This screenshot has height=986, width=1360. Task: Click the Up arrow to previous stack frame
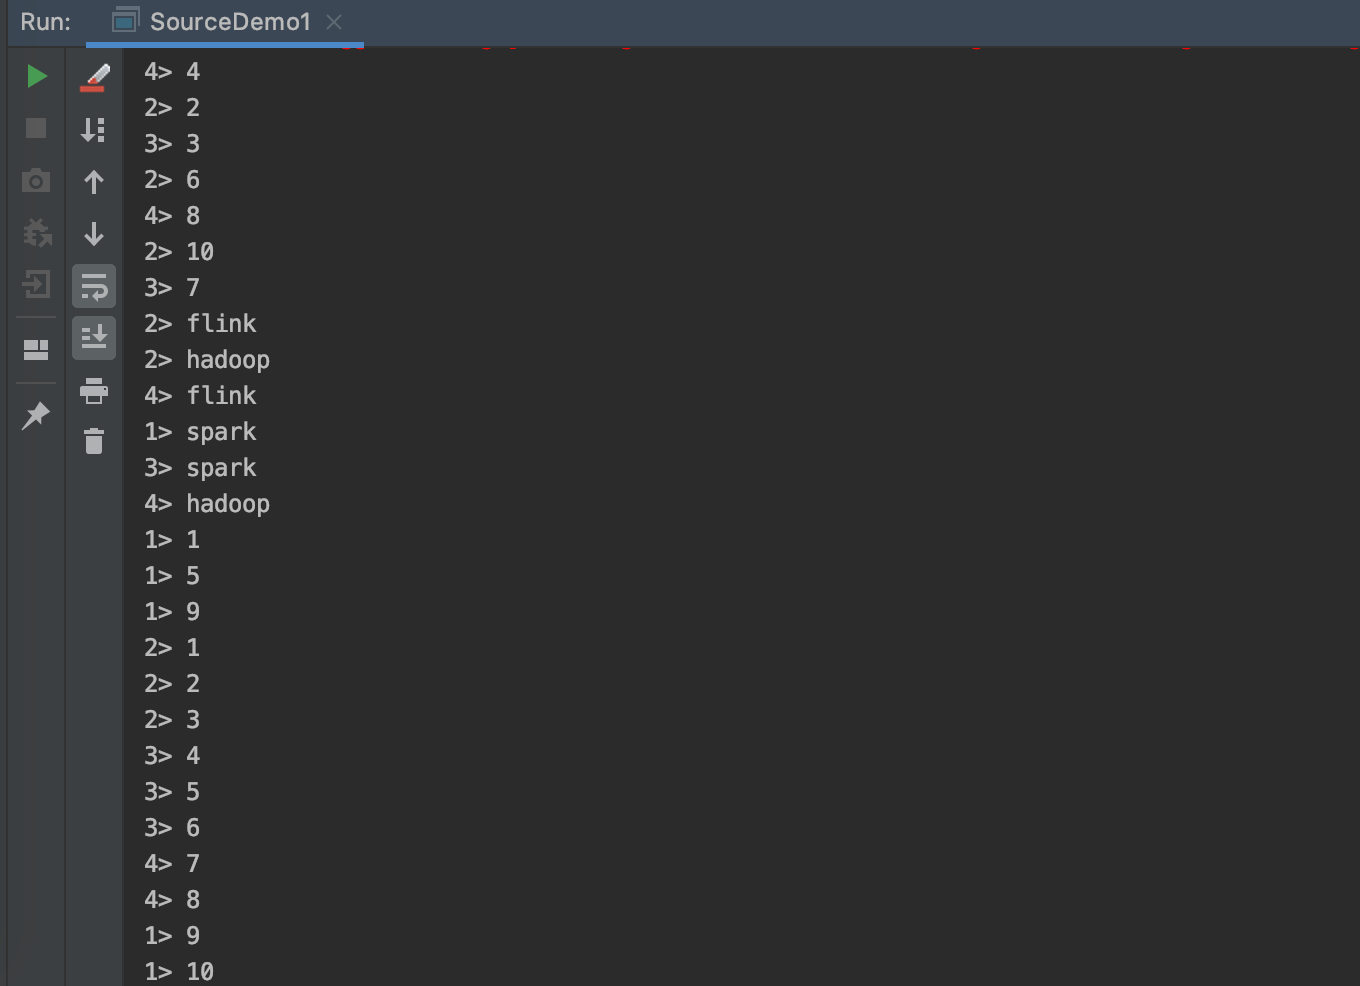pos(94,182)
